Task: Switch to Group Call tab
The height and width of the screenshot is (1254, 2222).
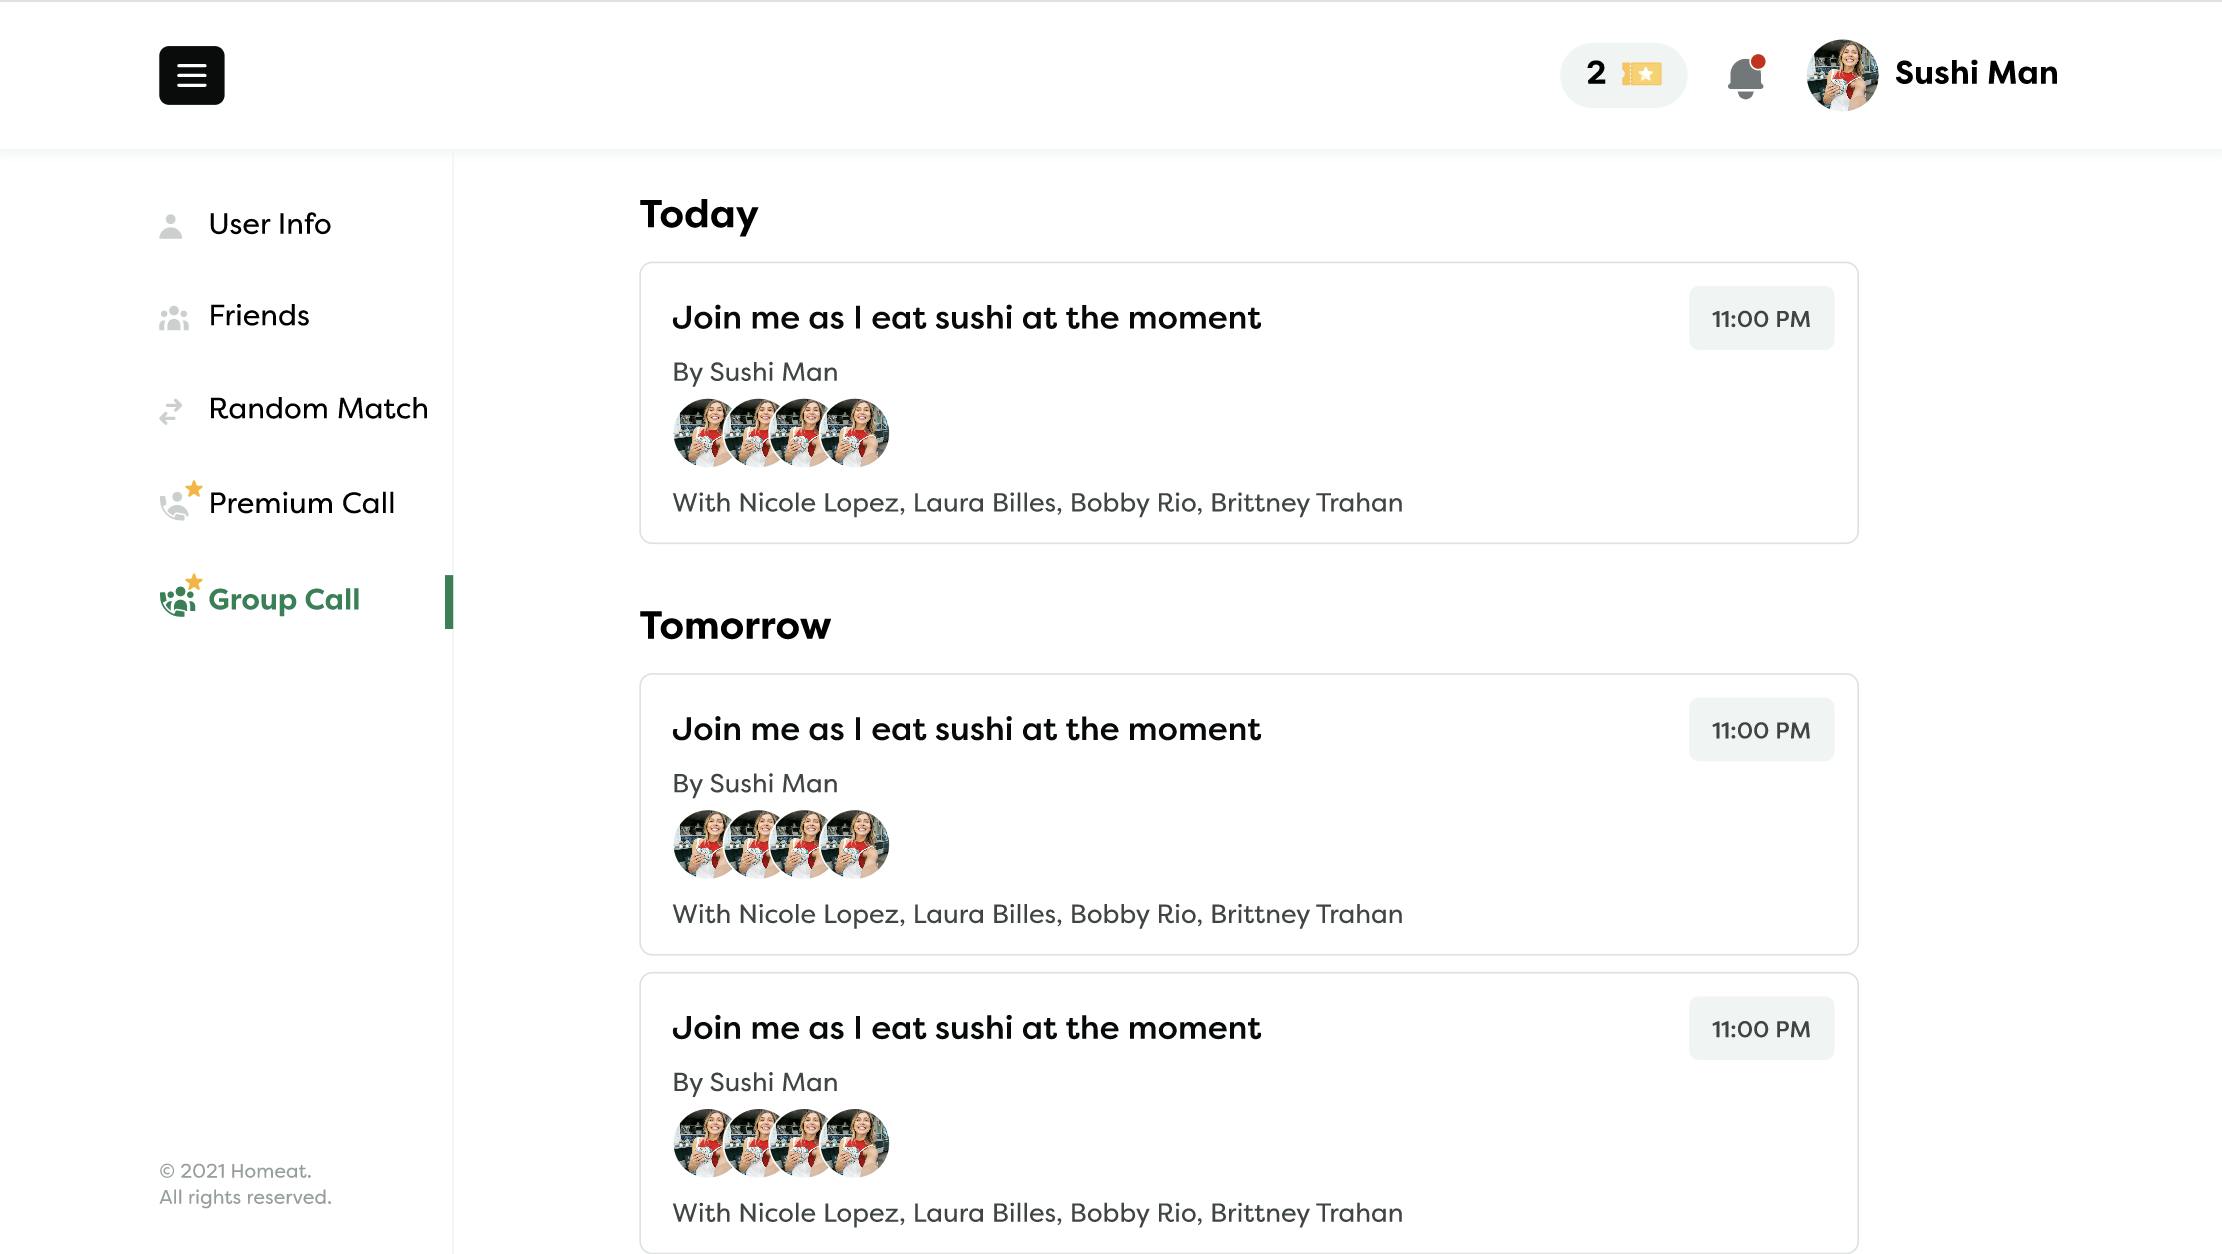Action: [284, 600]
